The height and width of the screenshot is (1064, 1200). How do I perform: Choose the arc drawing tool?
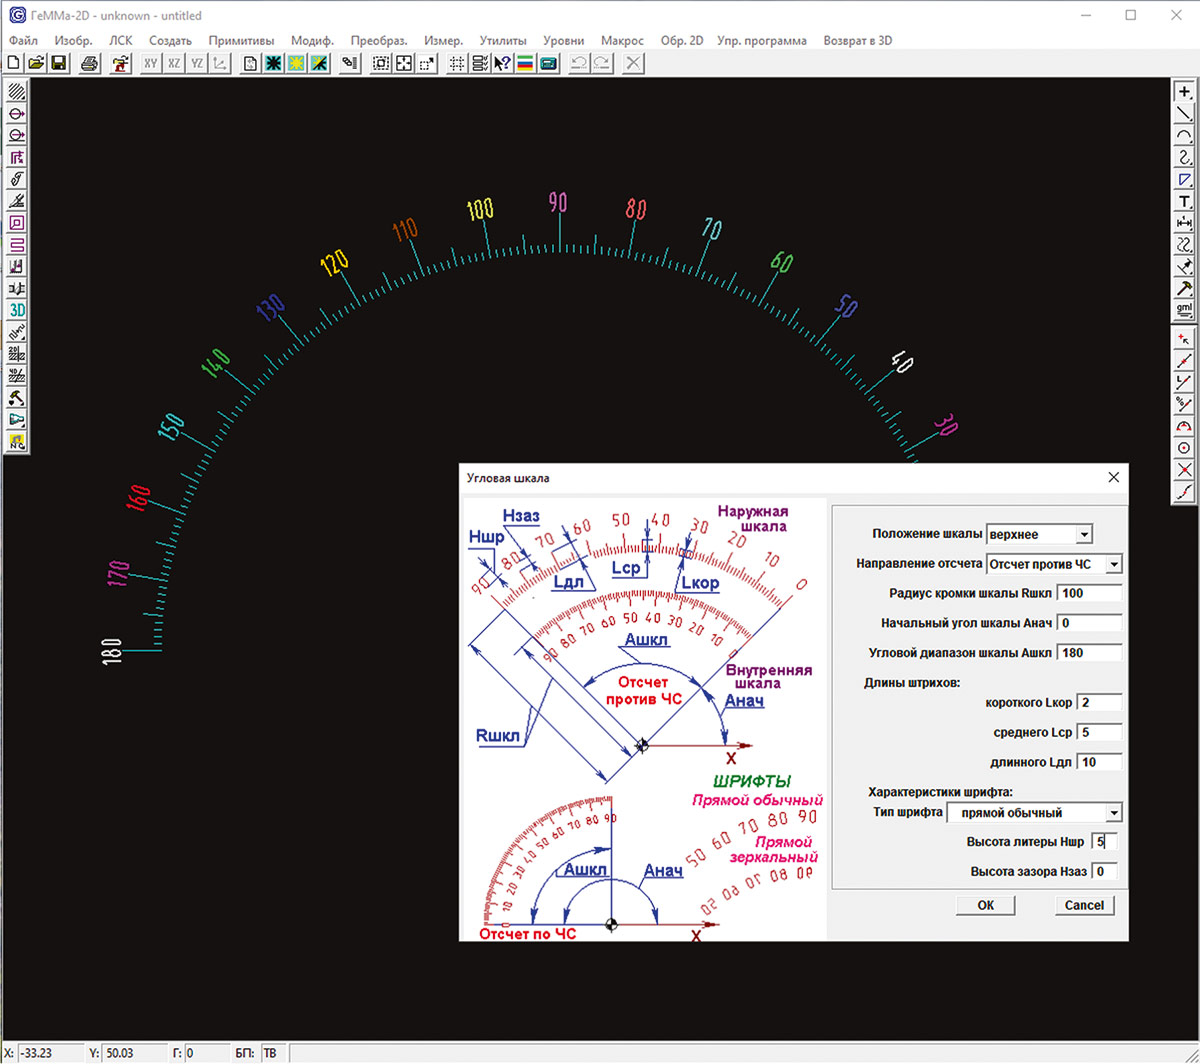[1184, 136]
